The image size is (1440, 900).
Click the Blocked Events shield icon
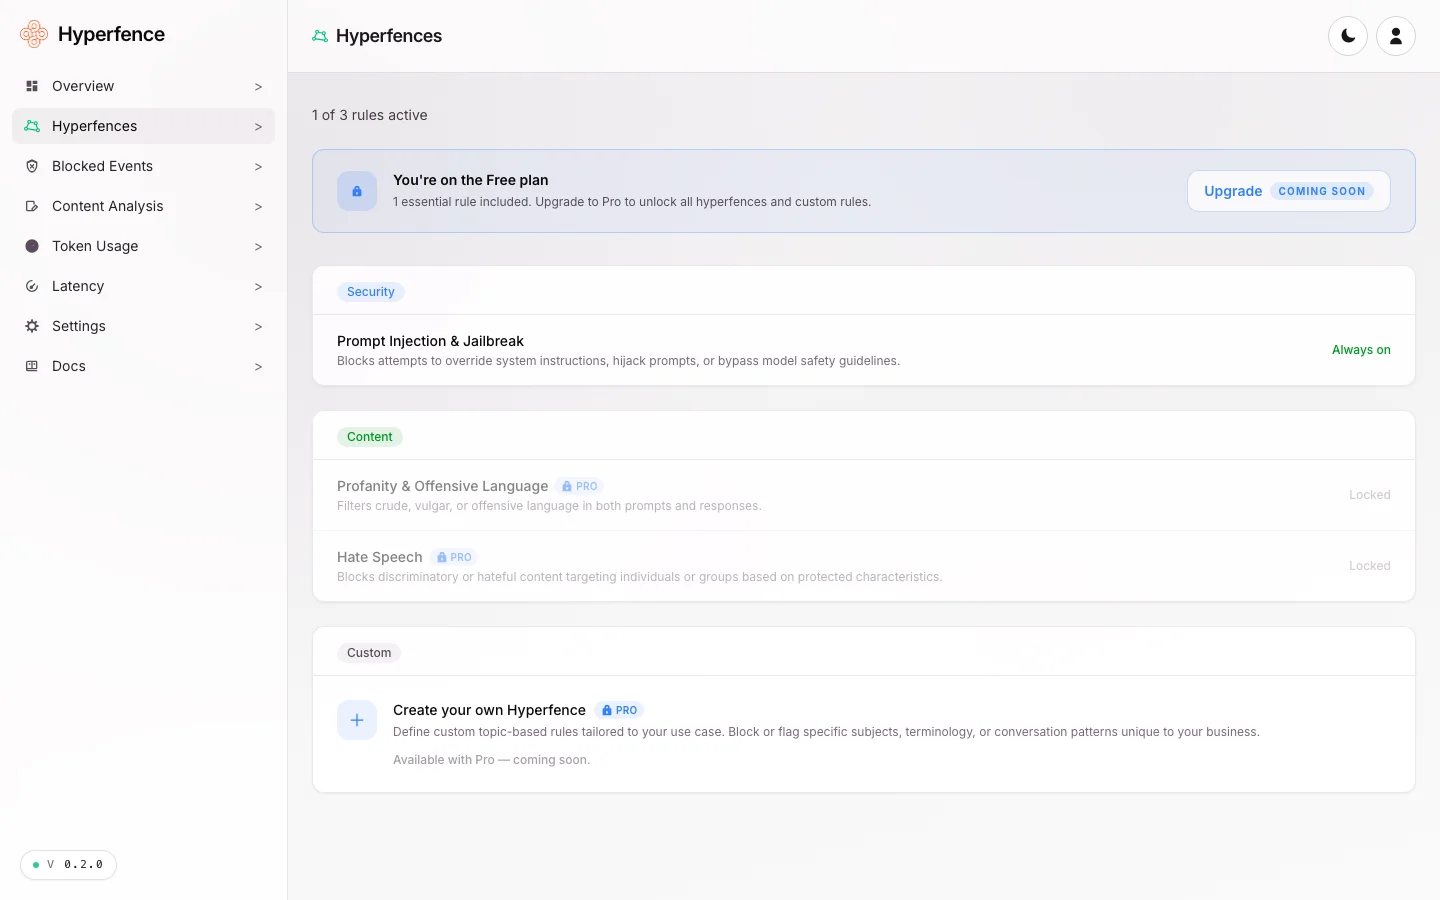click(x=32, y=166)
